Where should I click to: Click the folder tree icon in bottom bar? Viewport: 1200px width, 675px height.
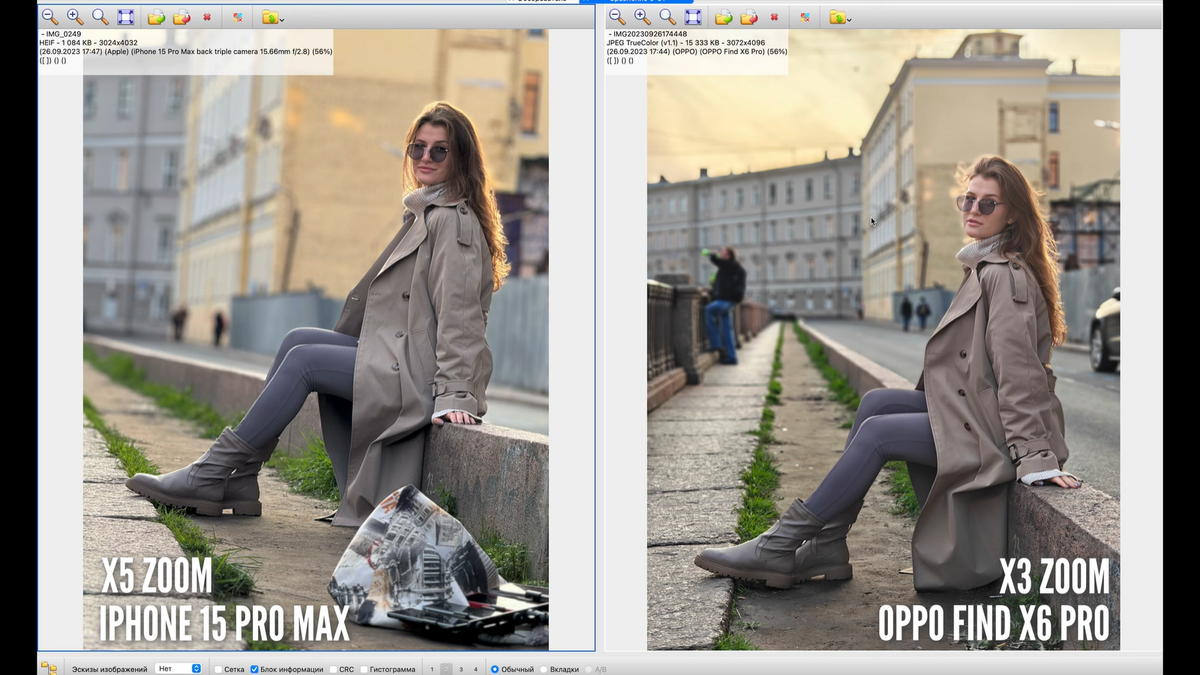(48, 667)
